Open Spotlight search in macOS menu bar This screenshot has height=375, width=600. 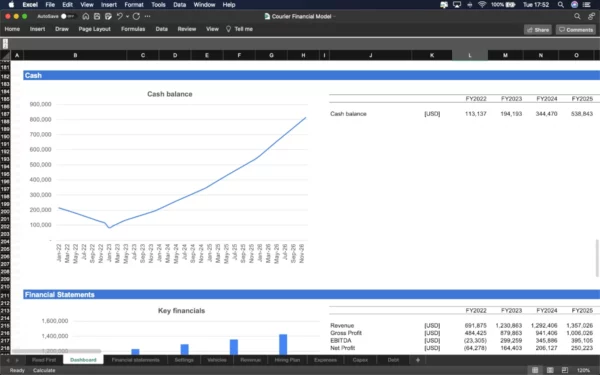click(x=561, y=5)
